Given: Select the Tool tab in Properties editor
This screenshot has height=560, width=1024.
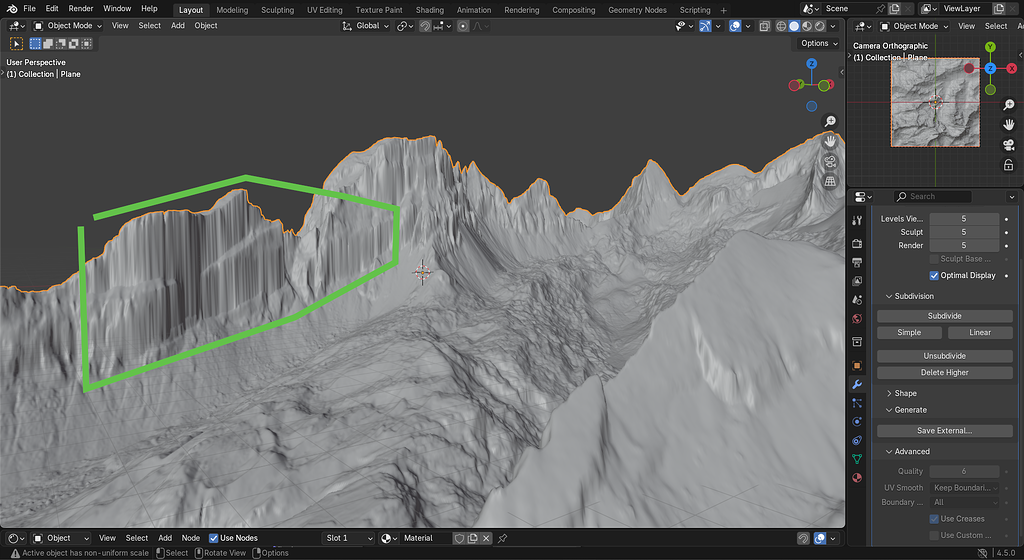Looking at the screenshot, I should pos(857,221).
